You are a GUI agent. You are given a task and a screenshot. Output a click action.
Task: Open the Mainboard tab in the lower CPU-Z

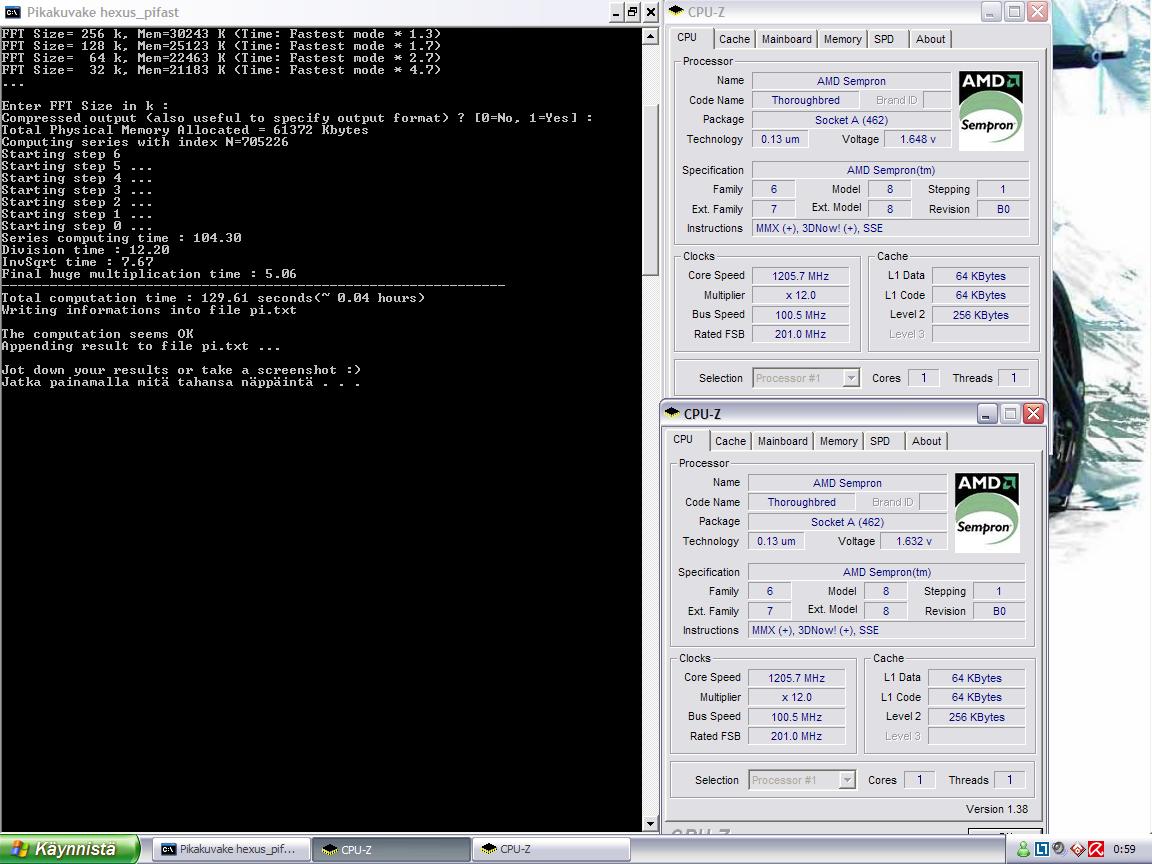pyautogui.click(x=782, y=441)
